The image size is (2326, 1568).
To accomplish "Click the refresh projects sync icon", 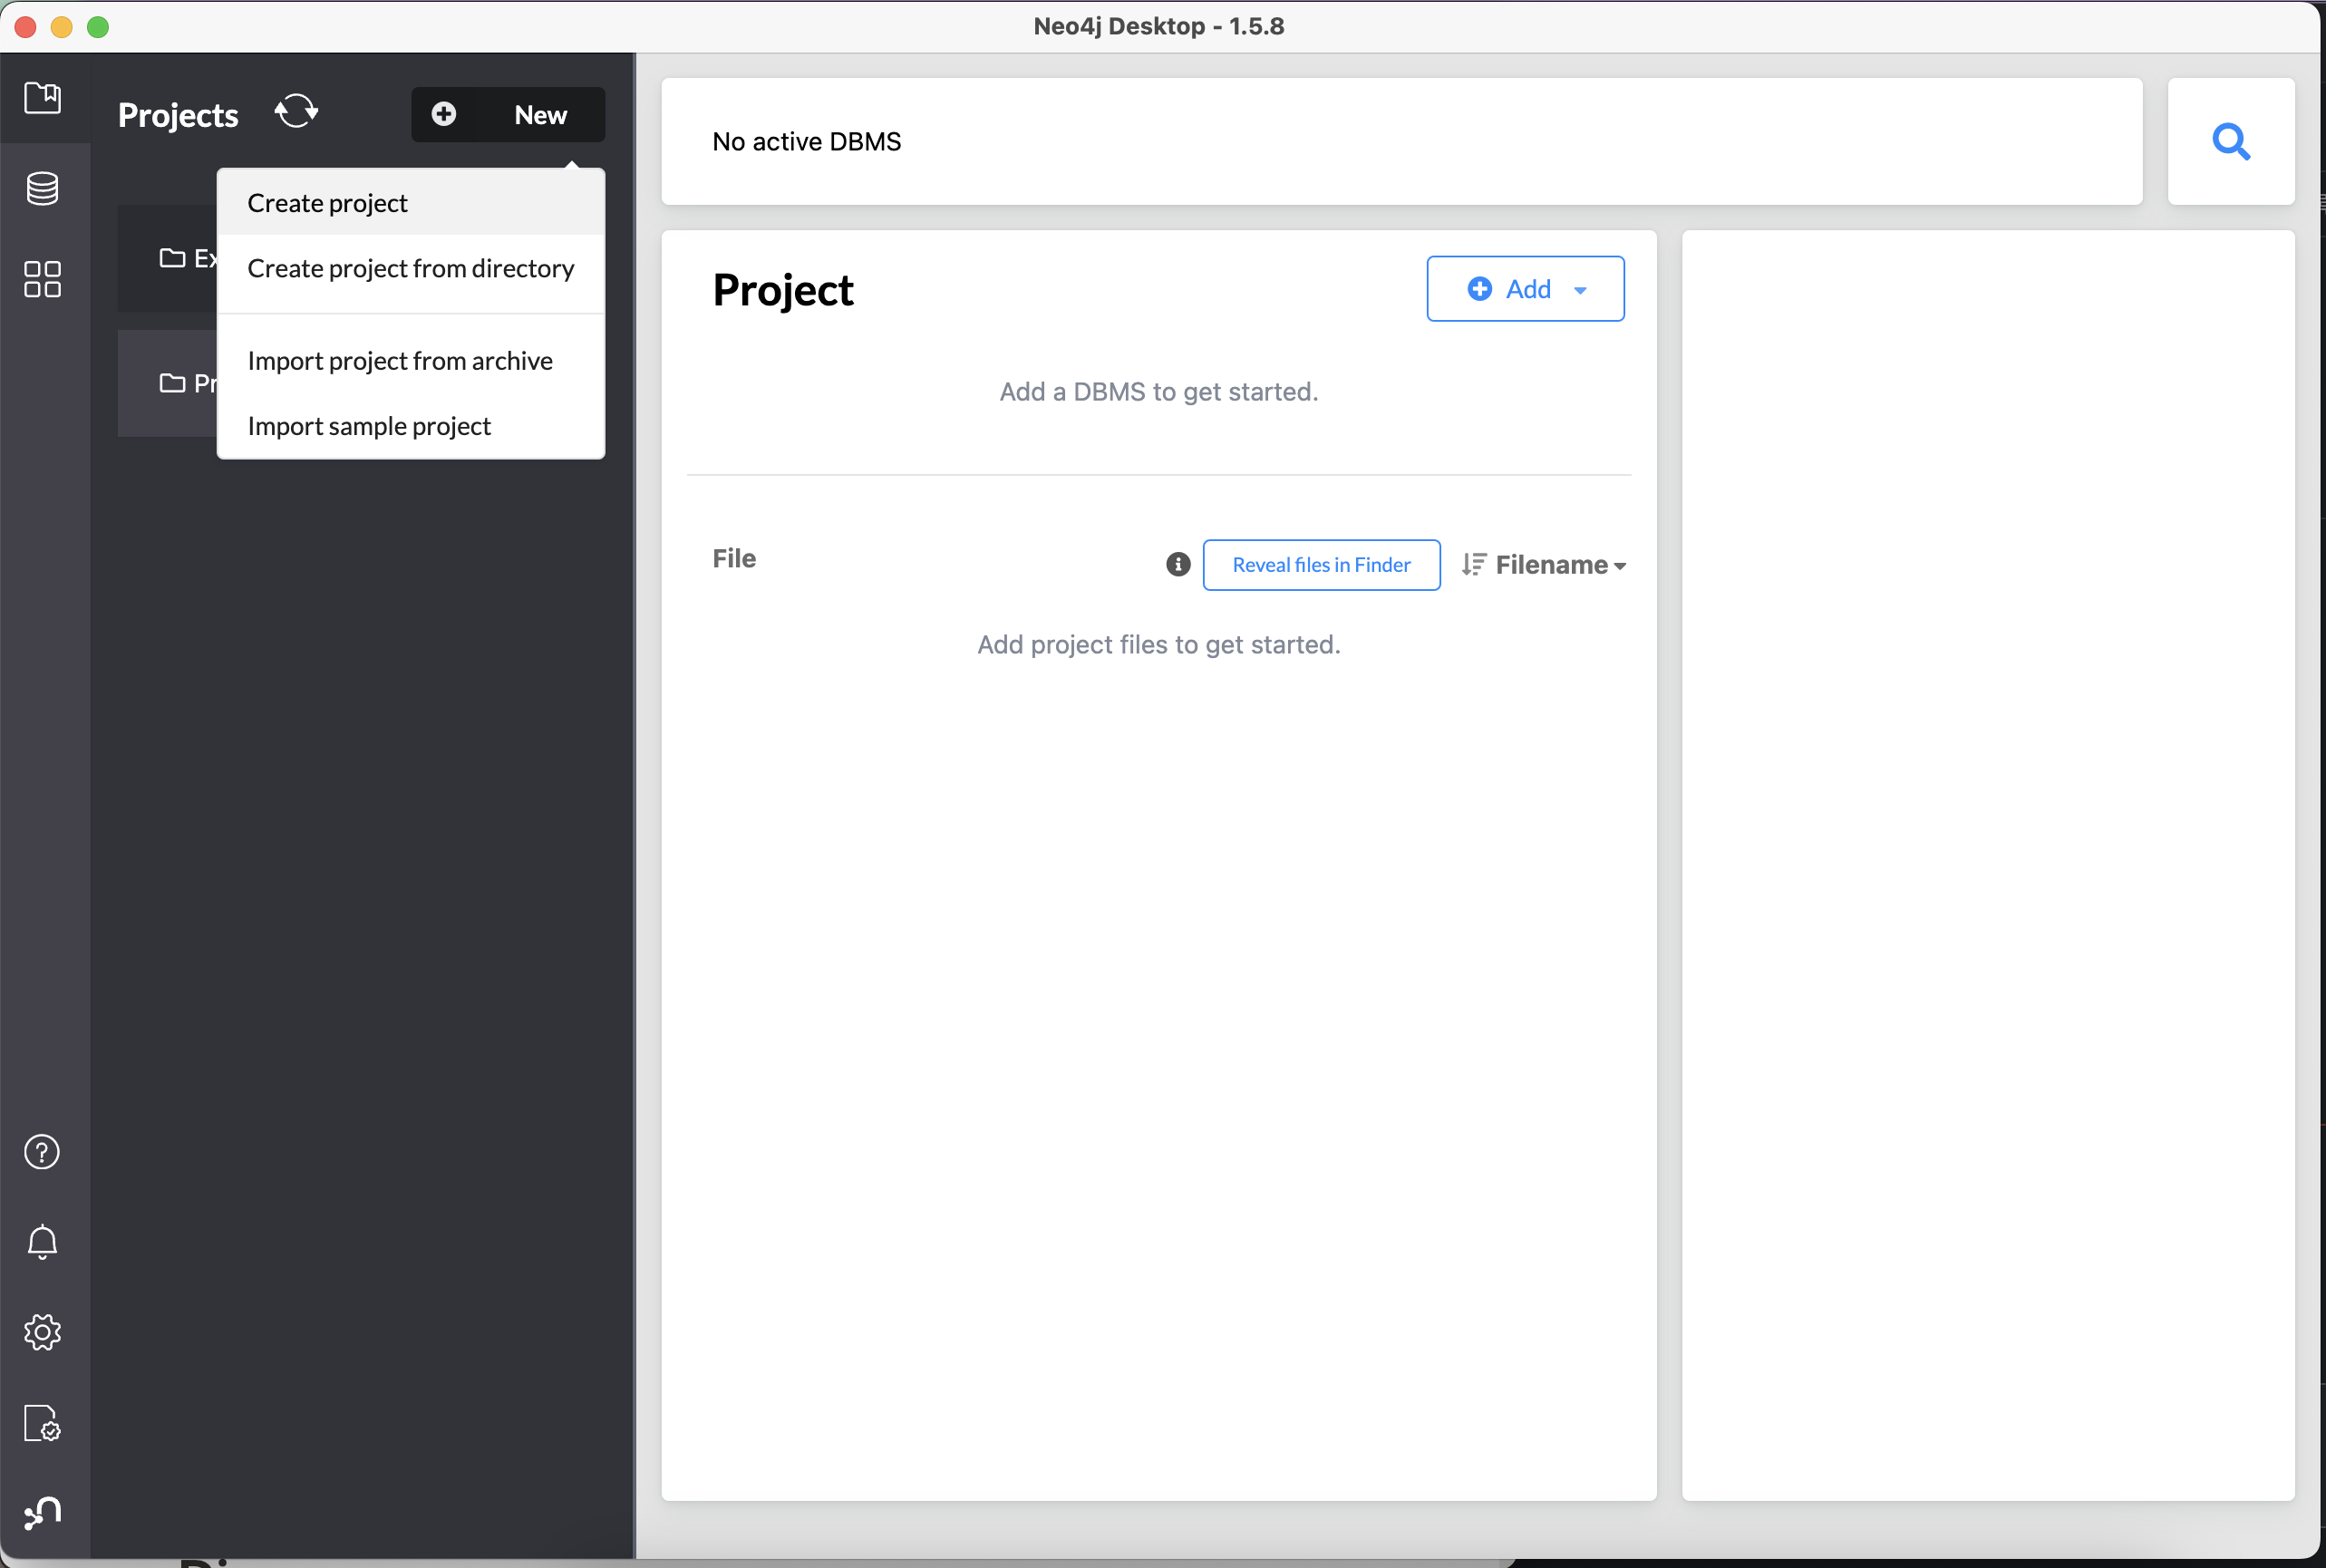I will 296,112.
